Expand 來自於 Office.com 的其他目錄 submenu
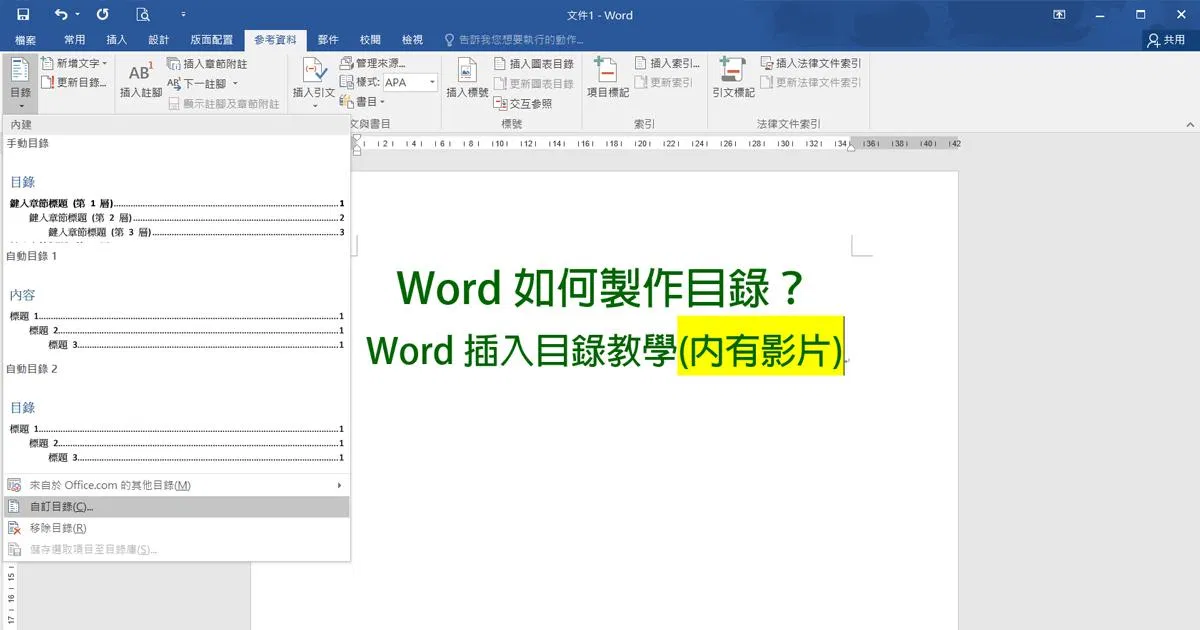Screen dimensions: 1200x630 click(176, 485)
